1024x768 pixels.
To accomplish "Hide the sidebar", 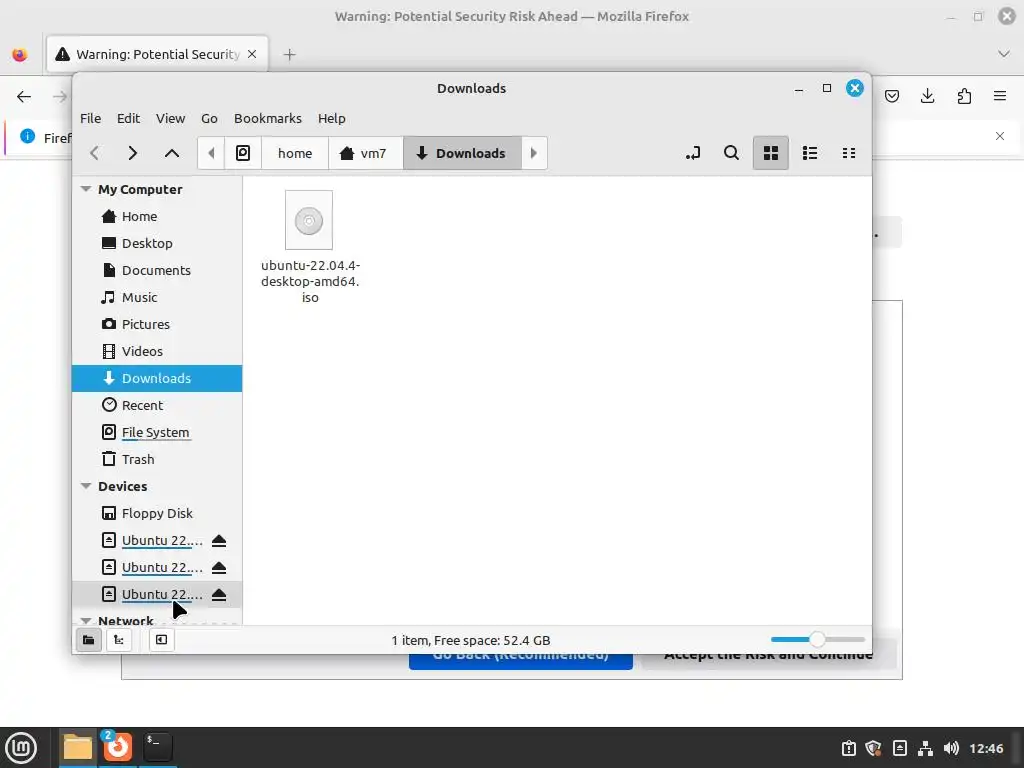I will tap(161, 640).
